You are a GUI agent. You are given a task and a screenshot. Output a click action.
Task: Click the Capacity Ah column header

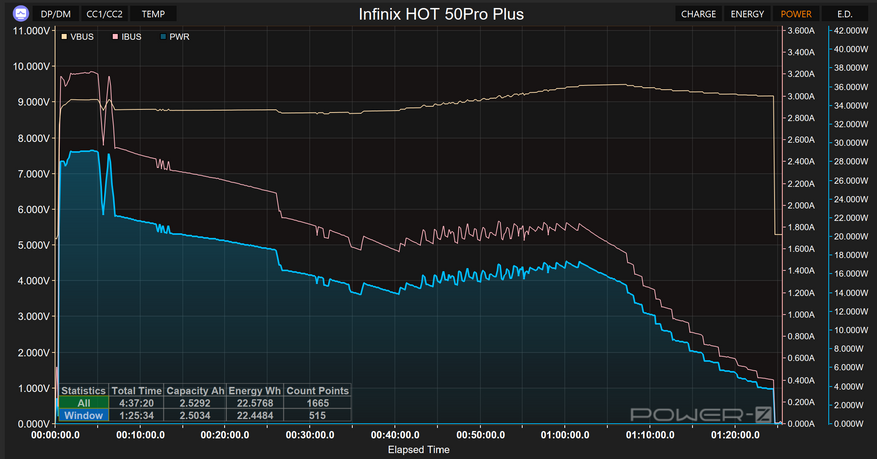195,391
